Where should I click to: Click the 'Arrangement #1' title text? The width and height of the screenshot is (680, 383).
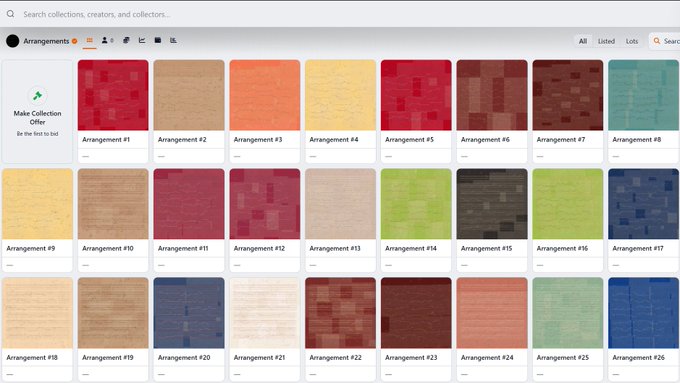[x=106, y=140]
